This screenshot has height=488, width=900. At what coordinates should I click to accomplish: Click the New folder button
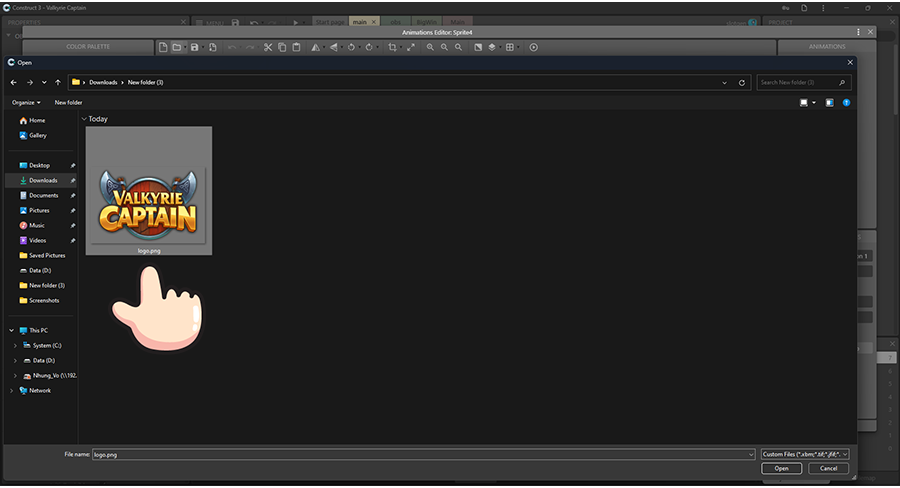pyautogui.click(x=68, y=102)
